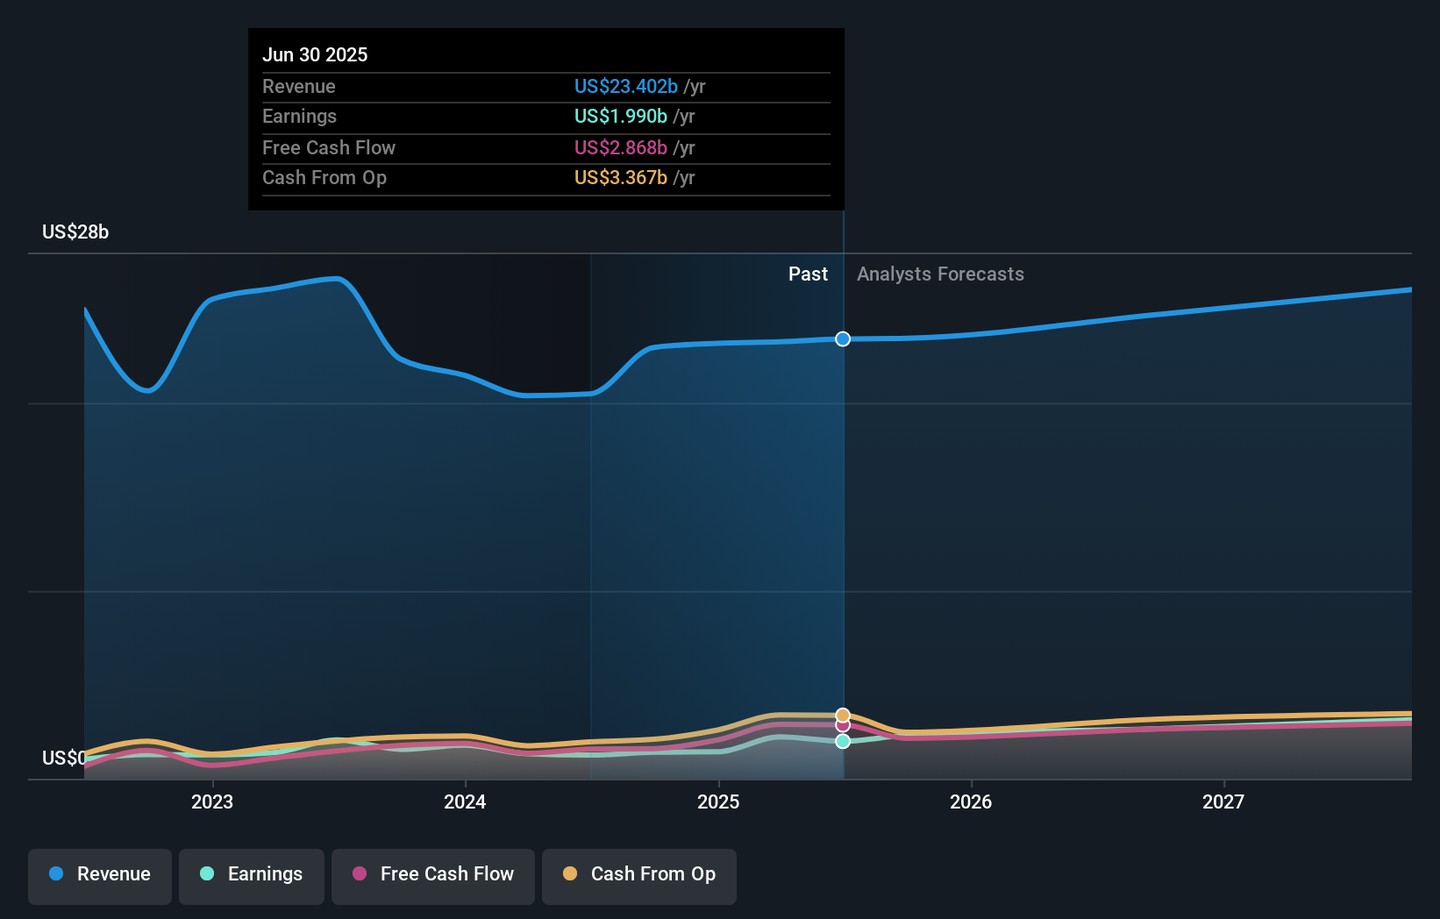Select the teal Earnings data point marker
This screenshot has width=1440, height=919.
pos(843,741)
